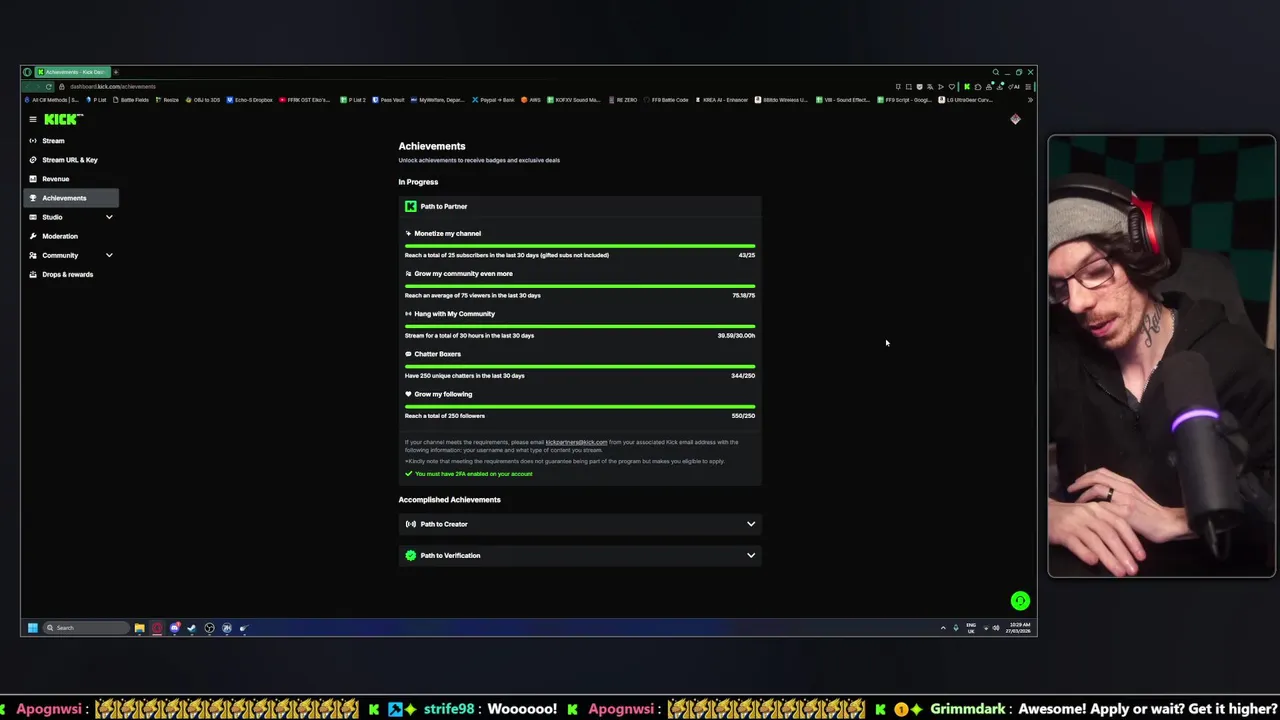1280x720 pixels.
Task: Click the heart favorites icon in browser toolbar
Action: pos(951,87)
